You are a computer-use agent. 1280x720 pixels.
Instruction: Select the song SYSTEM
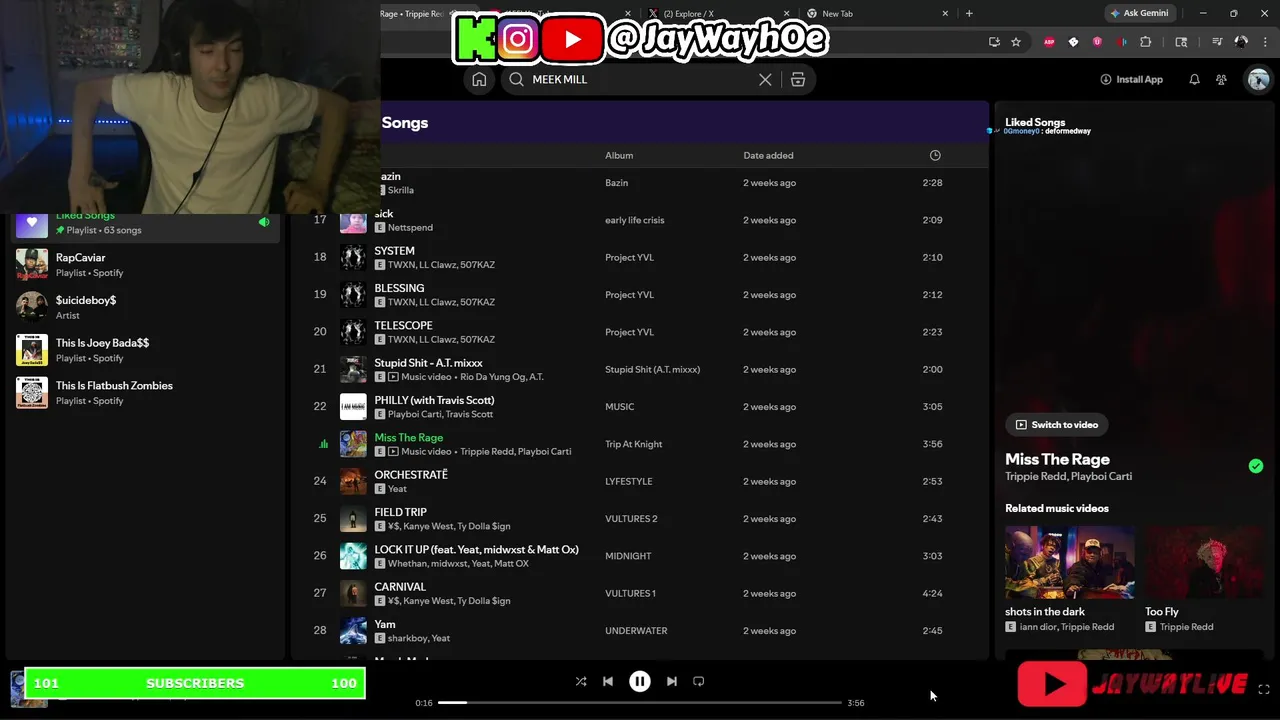[394, 251]
